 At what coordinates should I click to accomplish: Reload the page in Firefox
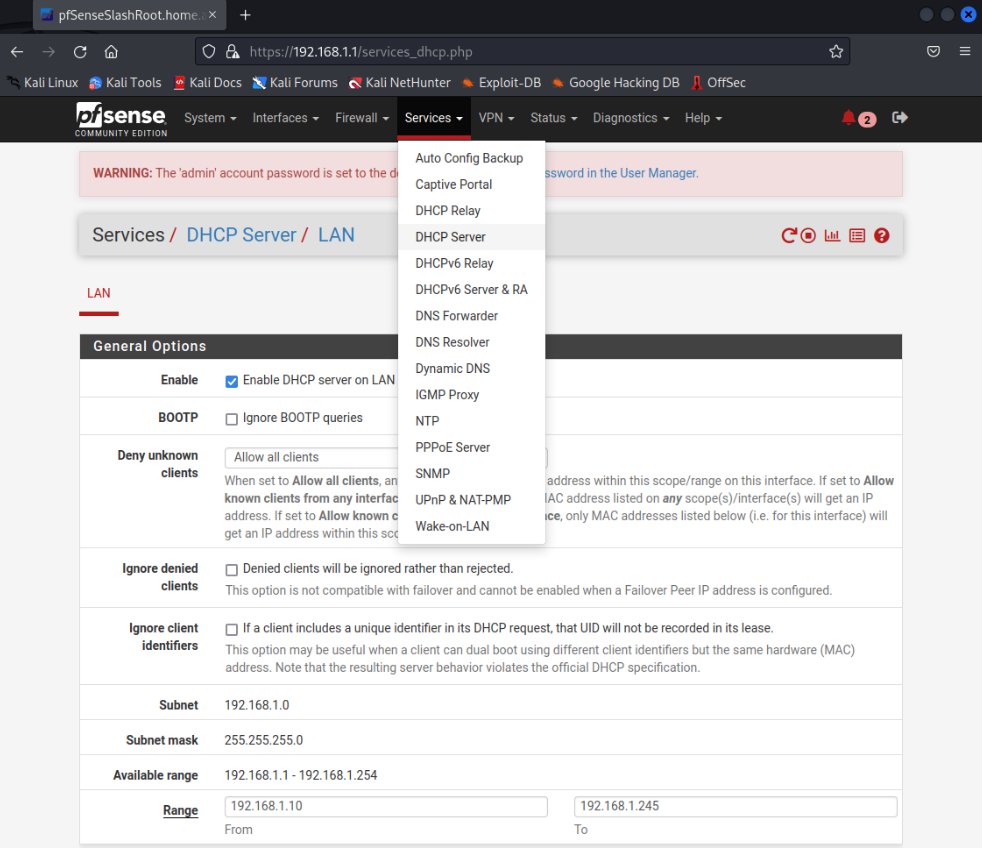tap(80, 51)
